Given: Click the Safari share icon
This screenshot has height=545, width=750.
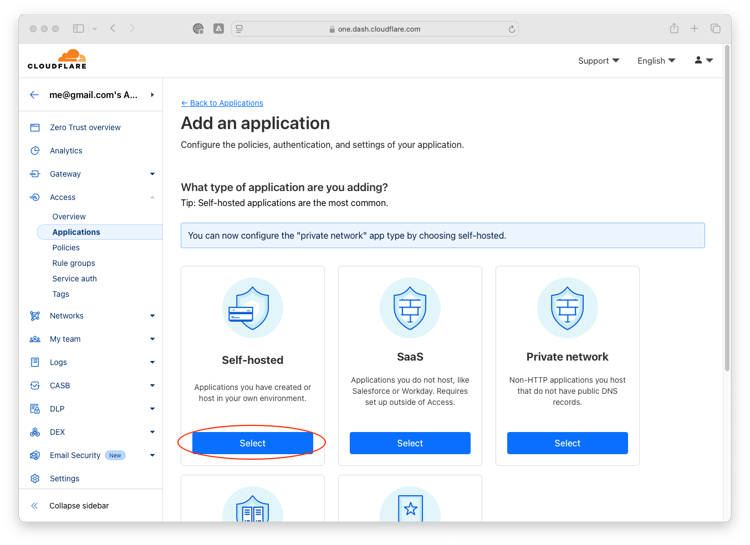Looking at the screenshot, I should coord(674,28).
